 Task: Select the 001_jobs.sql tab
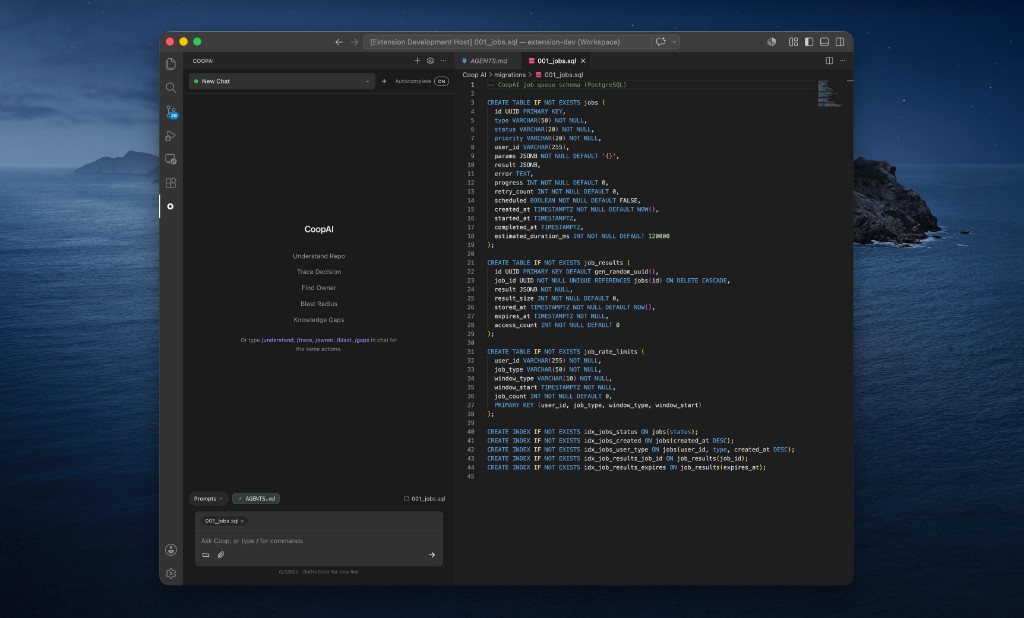coord(556,61)
